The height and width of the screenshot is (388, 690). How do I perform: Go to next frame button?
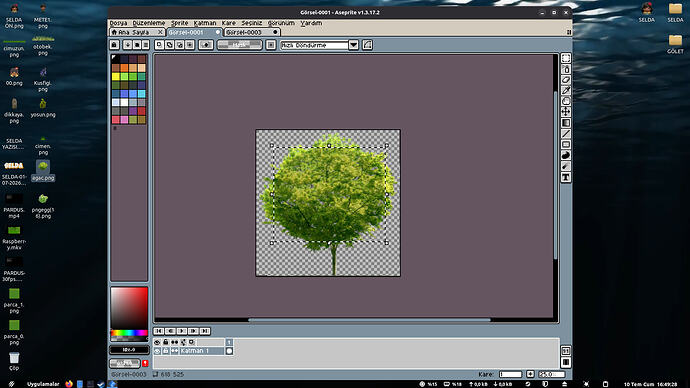pyautogui.click(x=193, y=331)
